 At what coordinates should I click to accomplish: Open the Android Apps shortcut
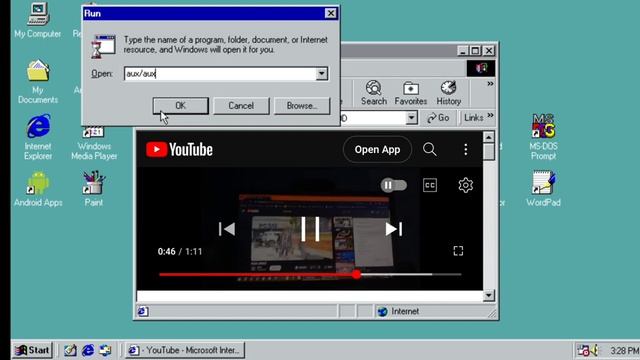[38, 189]
